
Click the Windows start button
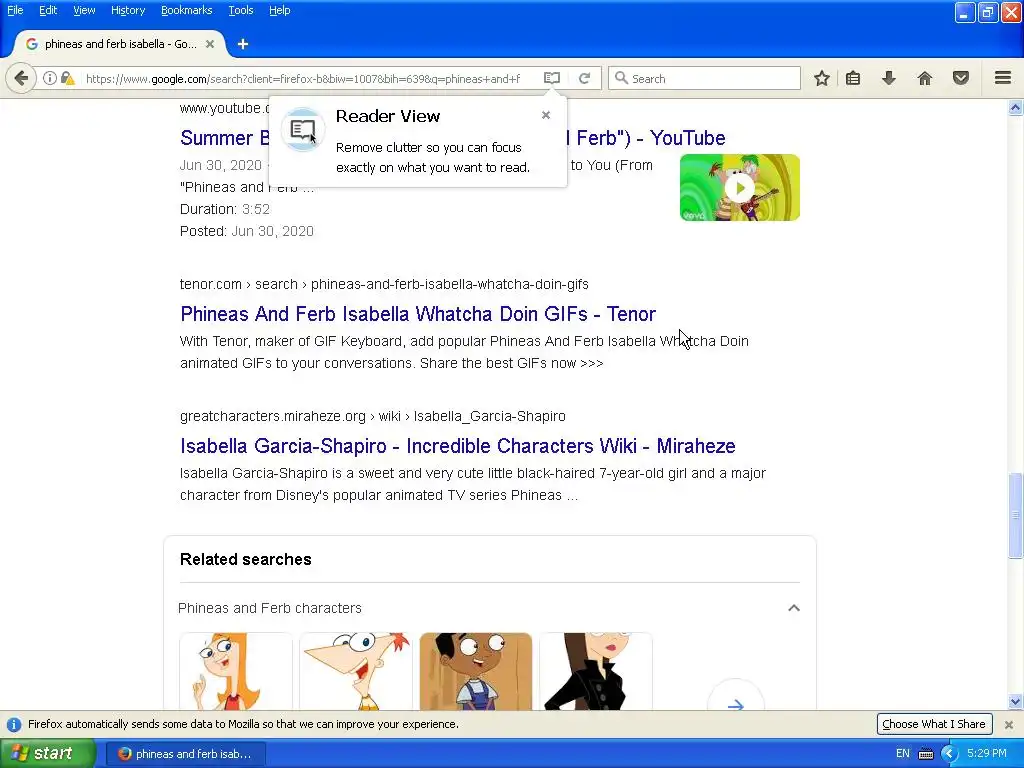pos(47,754)
